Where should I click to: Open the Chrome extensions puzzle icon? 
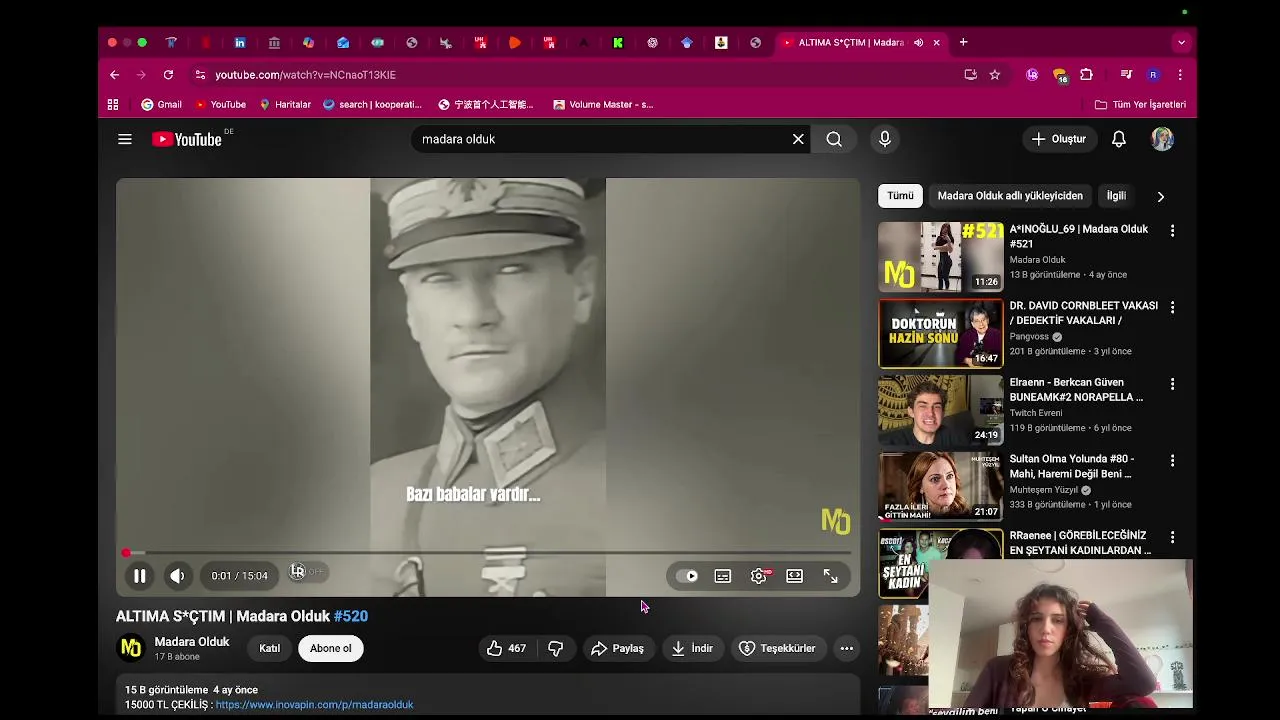pos(1087,75)
